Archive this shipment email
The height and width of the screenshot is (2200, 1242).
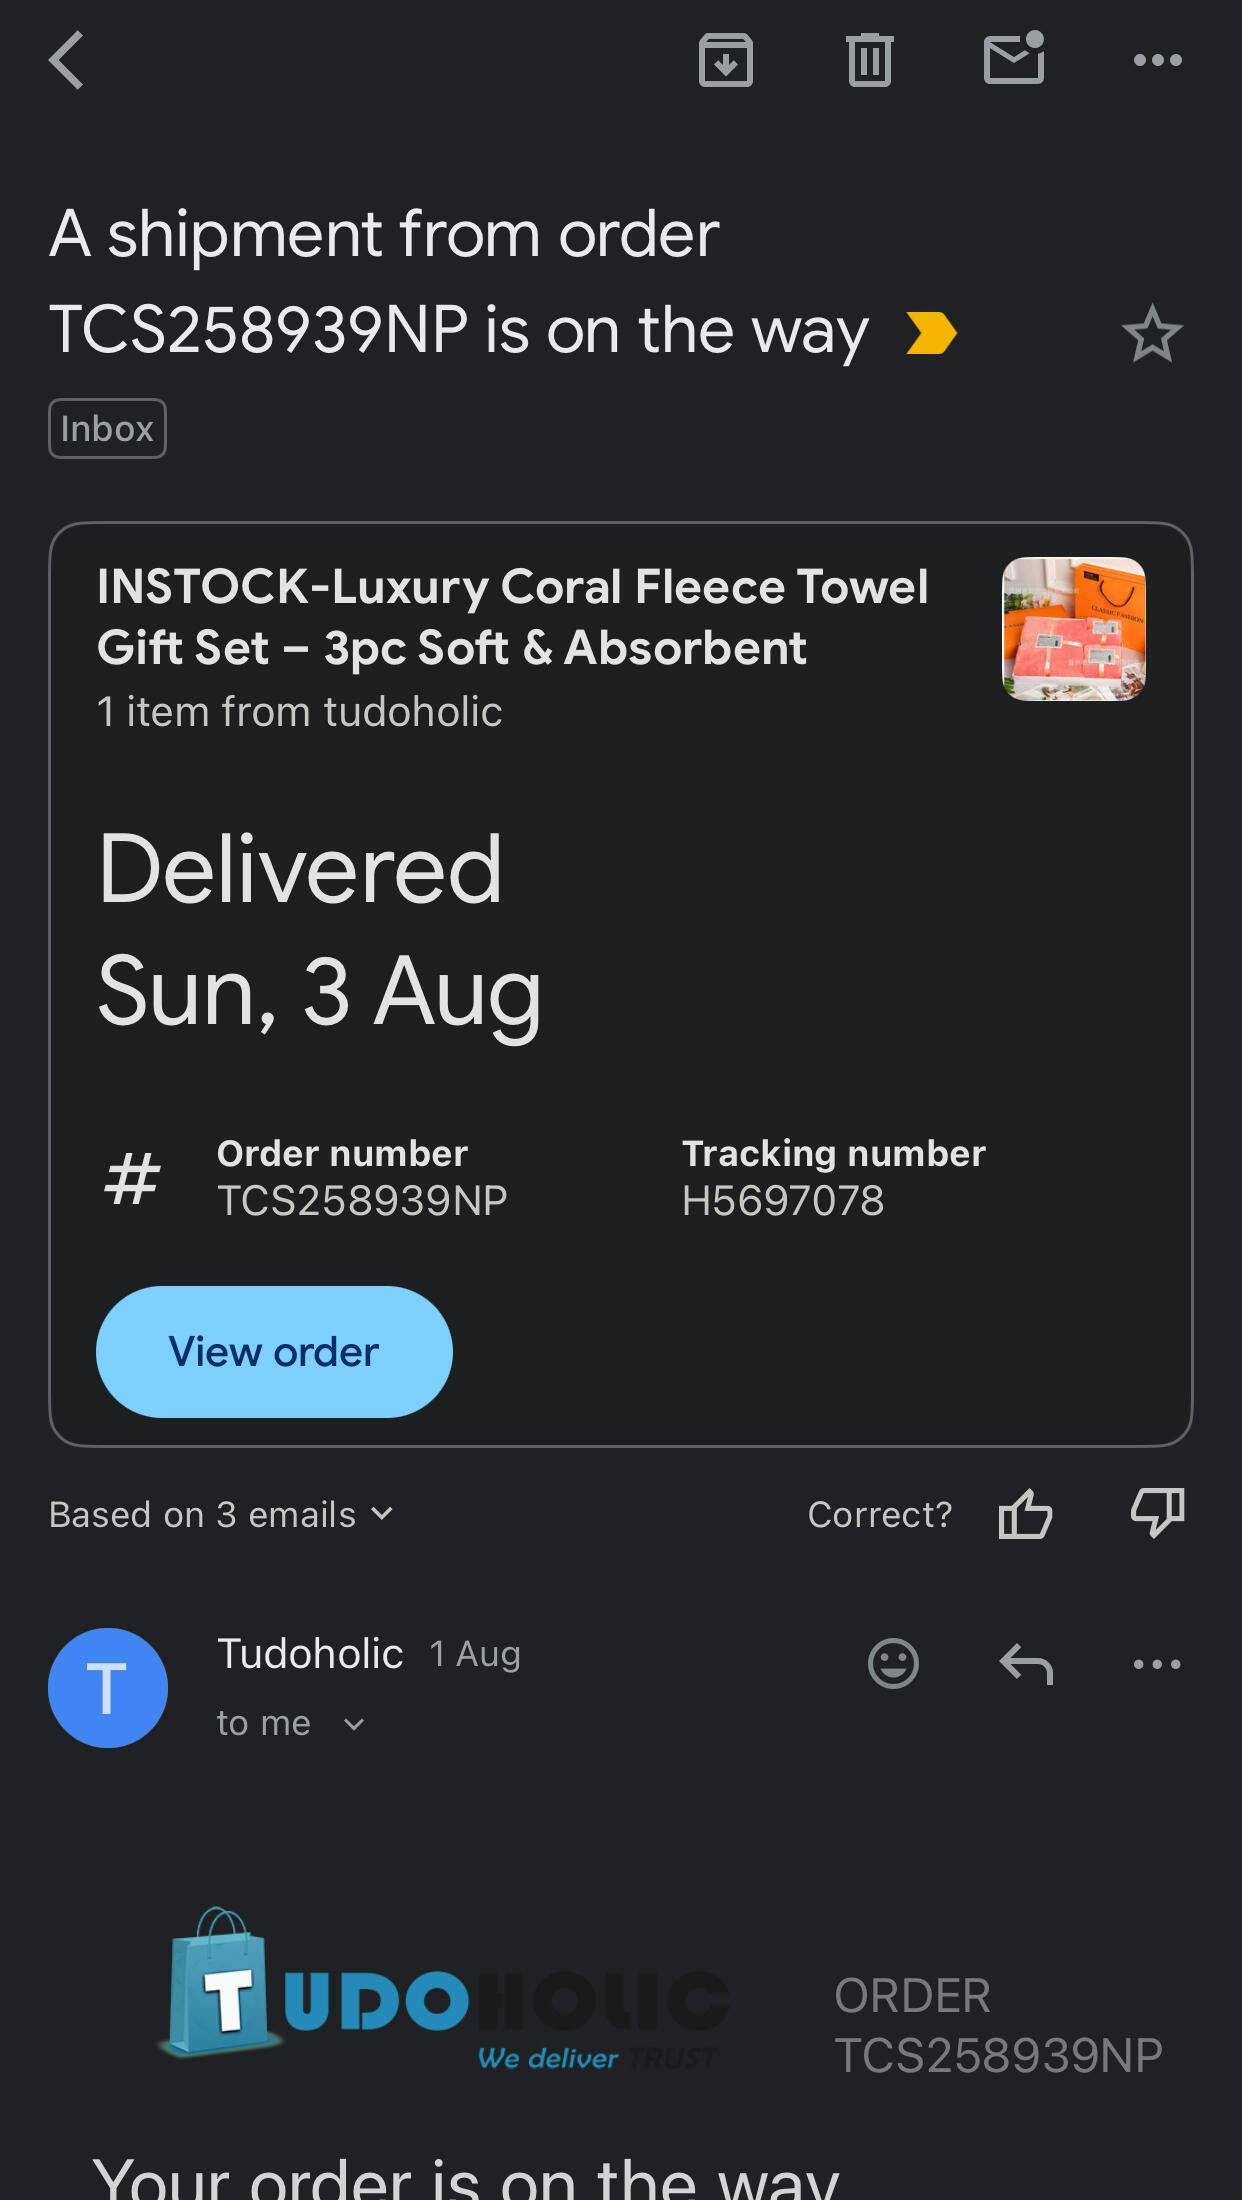click(725, 60)
